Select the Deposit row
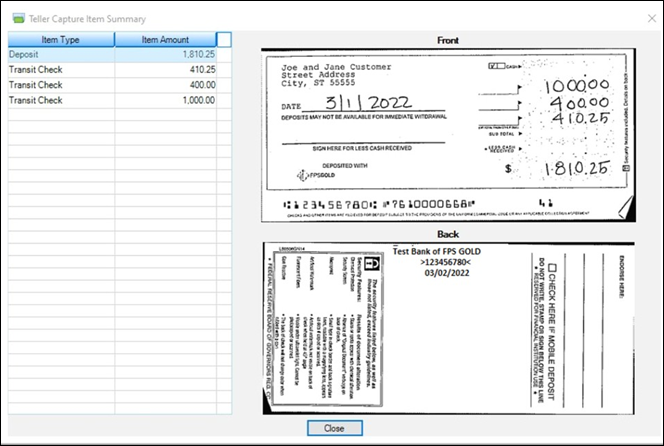Viewport: 664px width, 446px height. tap(120, 54)
